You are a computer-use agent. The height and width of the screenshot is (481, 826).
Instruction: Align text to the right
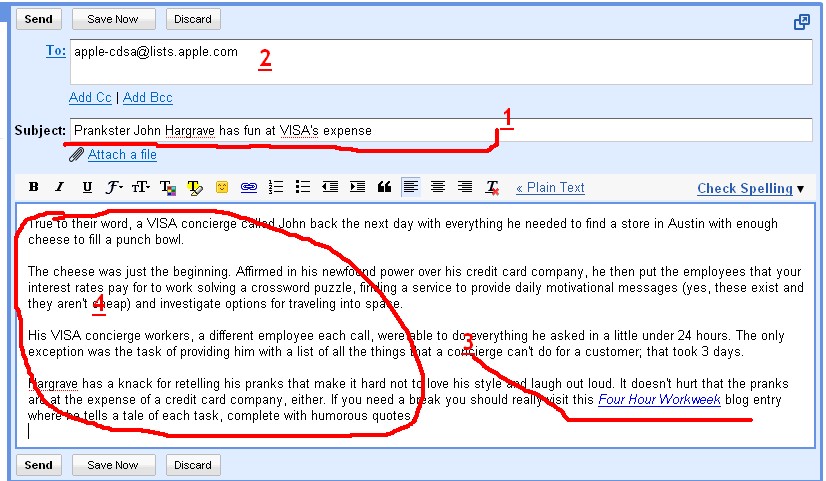click(x=465, y=187)
